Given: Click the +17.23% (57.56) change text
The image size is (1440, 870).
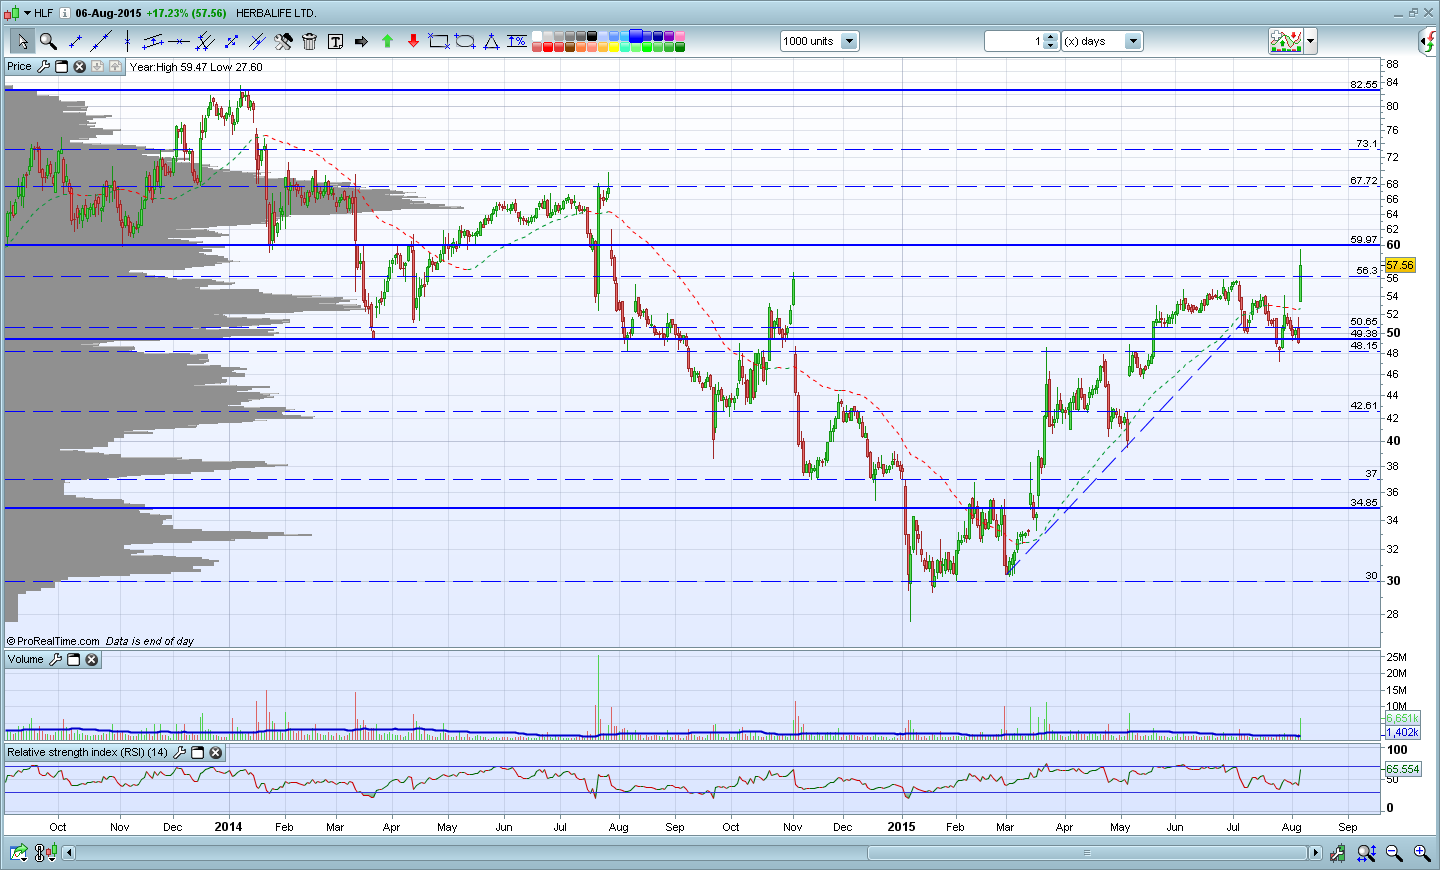Looking at the screenshot, I should (x=186, y=13).
